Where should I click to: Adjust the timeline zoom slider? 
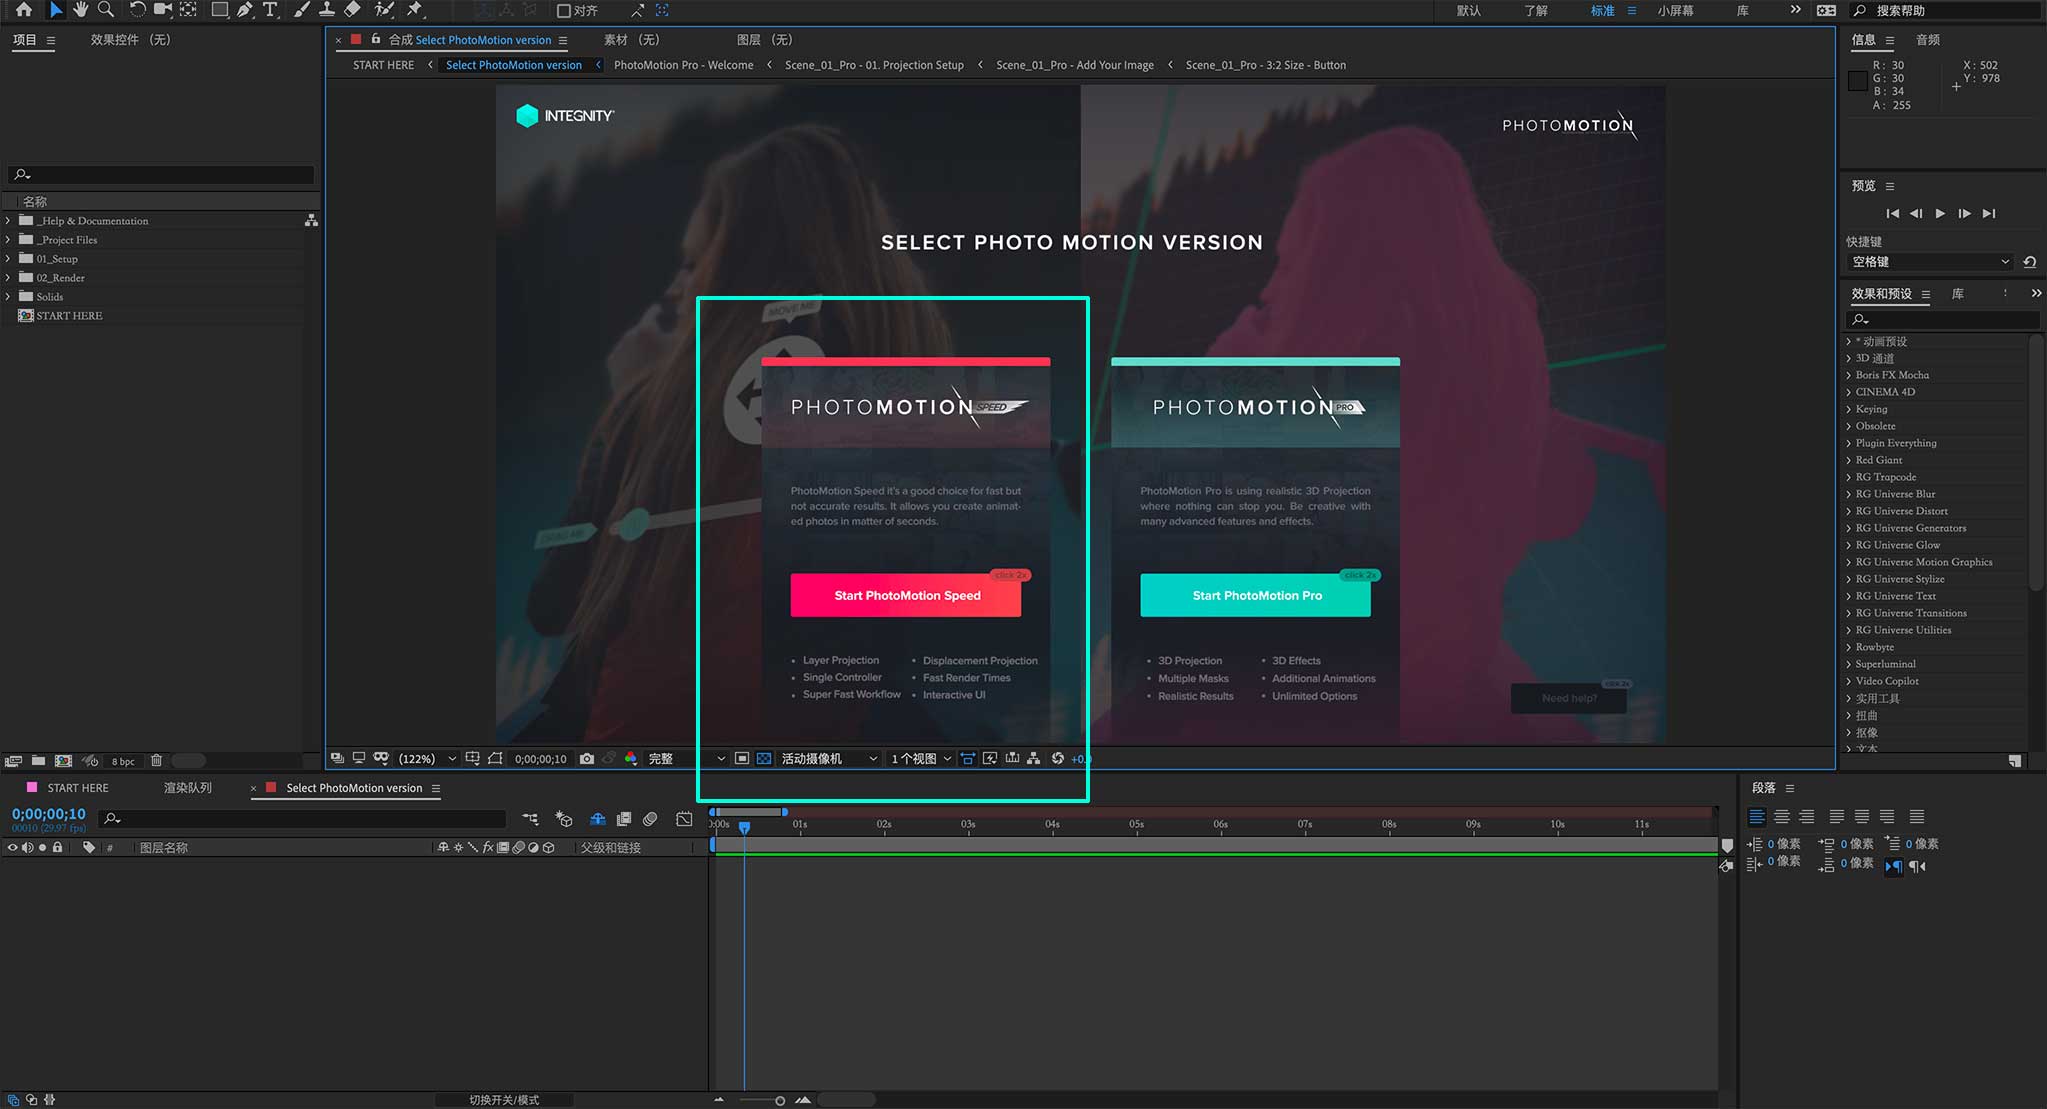click(780, 1101)
